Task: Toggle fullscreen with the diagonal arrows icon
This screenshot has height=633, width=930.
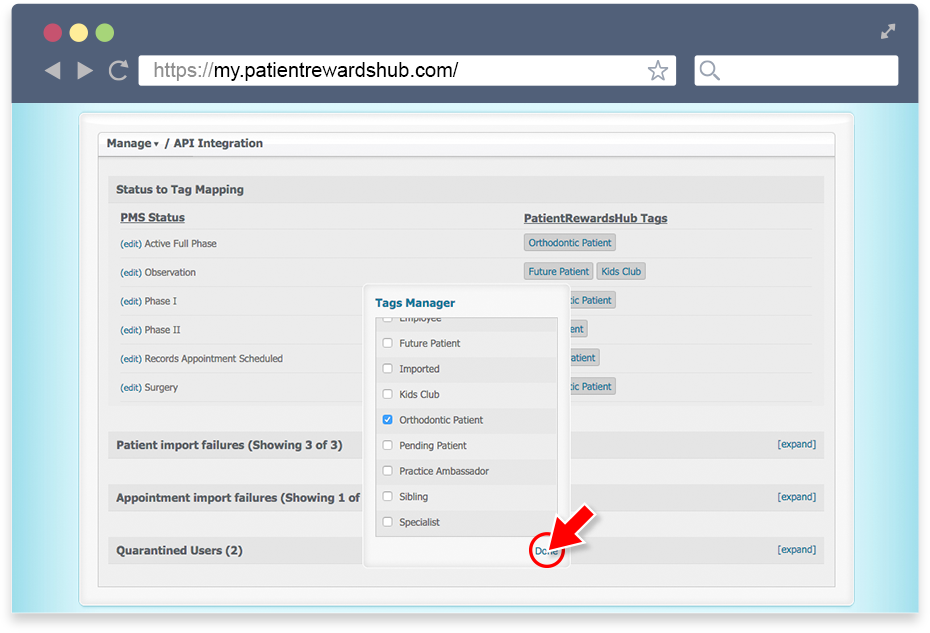Action: 888,31
